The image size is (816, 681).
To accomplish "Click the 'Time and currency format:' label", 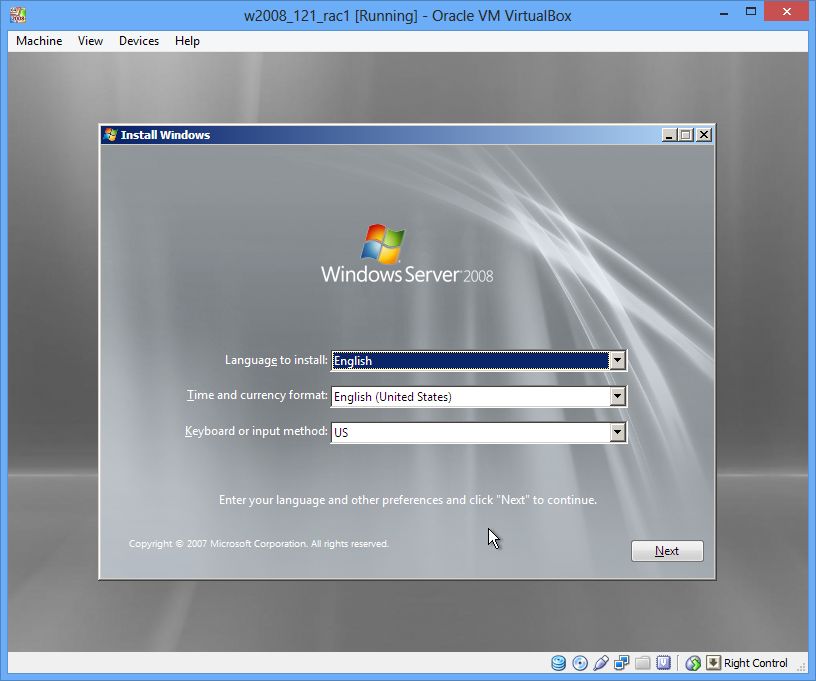I will (258, 395).
